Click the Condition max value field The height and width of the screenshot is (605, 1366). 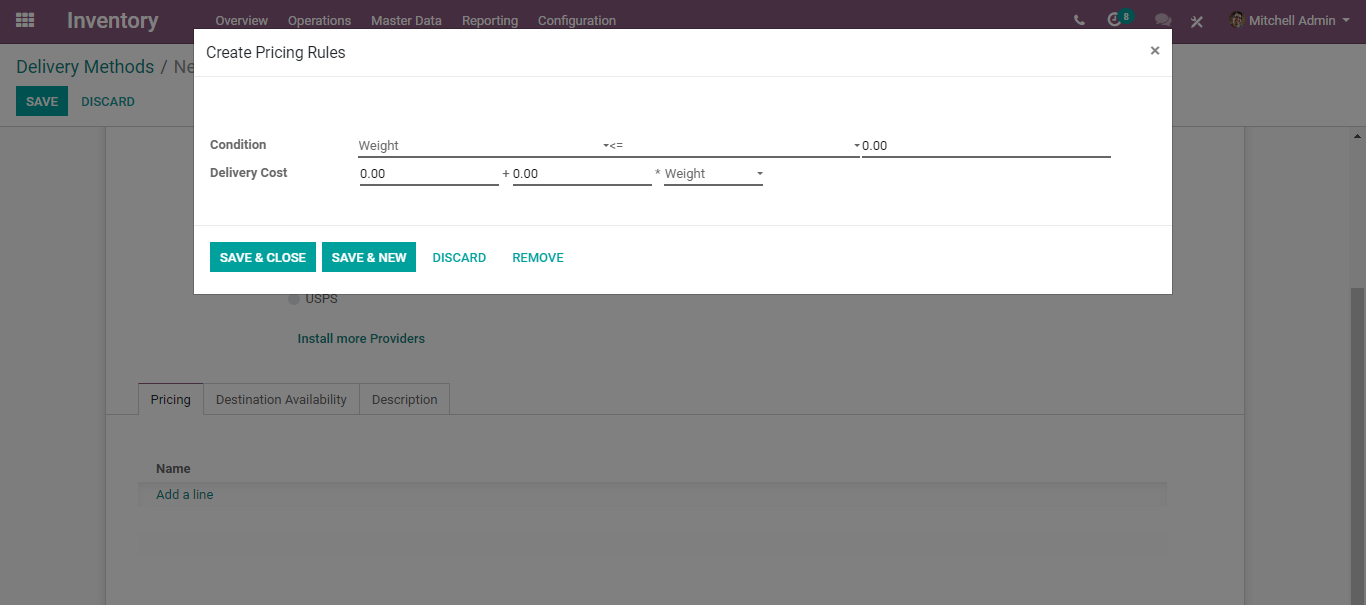click(986, 146)
